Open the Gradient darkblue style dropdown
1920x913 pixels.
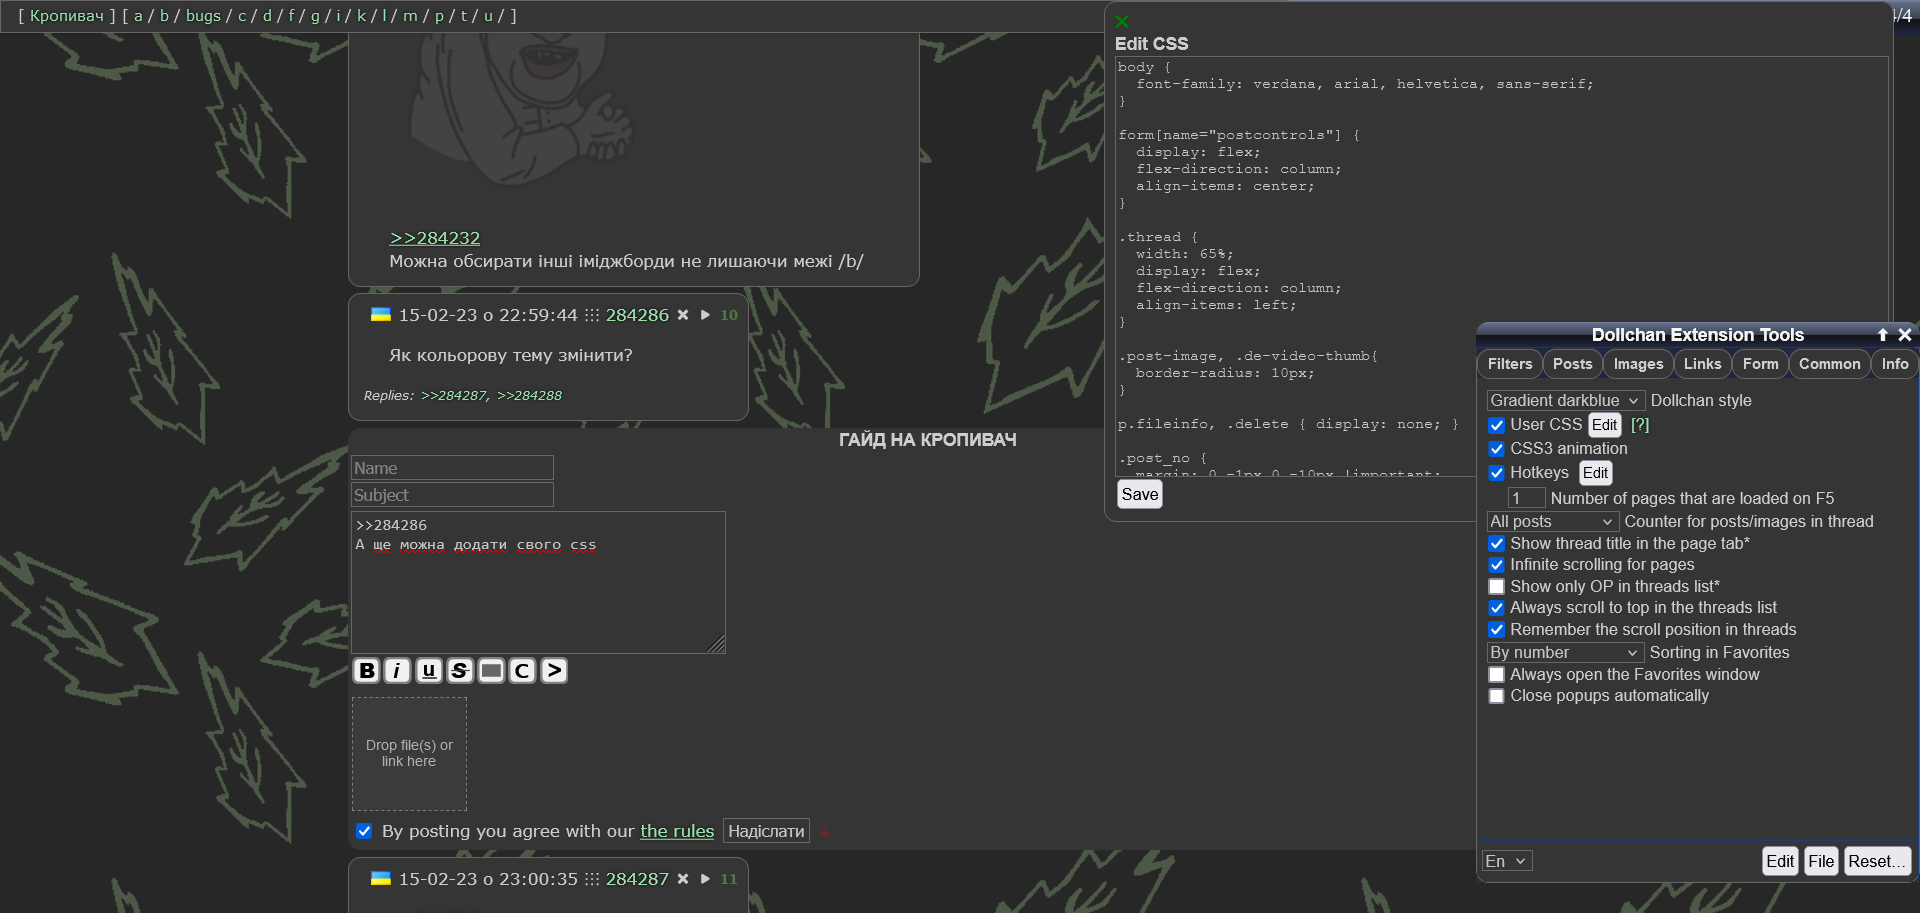[x=1565, y=401]
